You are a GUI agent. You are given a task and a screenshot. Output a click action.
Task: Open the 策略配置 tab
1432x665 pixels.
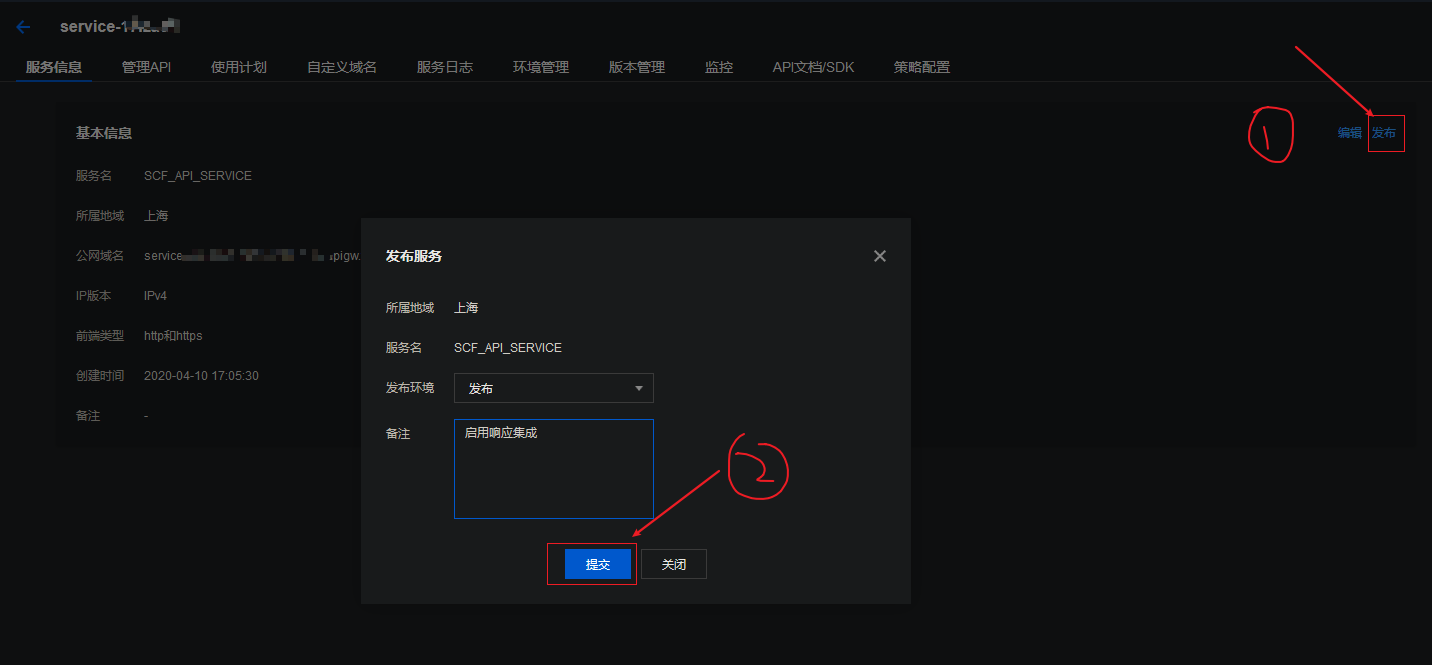pos(922,67)
